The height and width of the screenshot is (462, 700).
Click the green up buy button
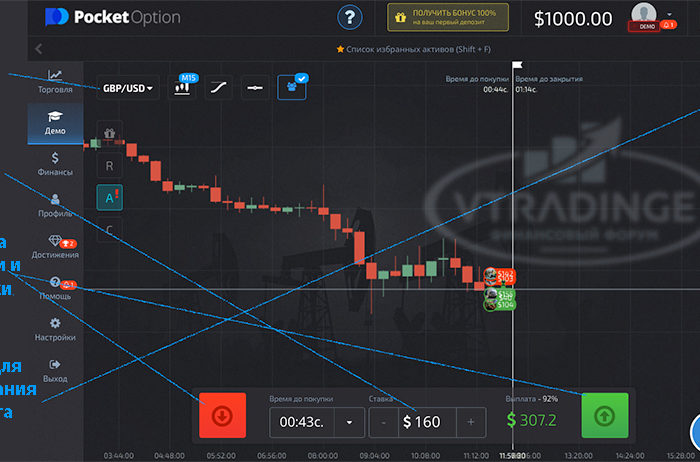605,415
